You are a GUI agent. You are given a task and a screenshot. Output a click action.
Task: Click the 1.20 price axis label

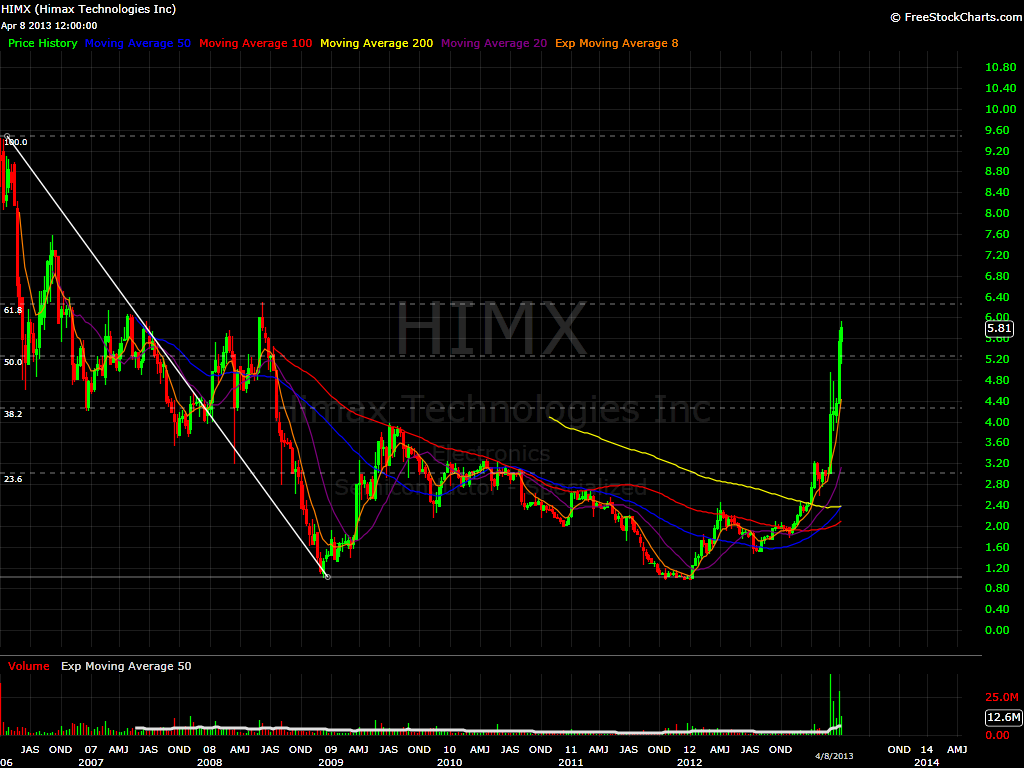pos(997,568)
